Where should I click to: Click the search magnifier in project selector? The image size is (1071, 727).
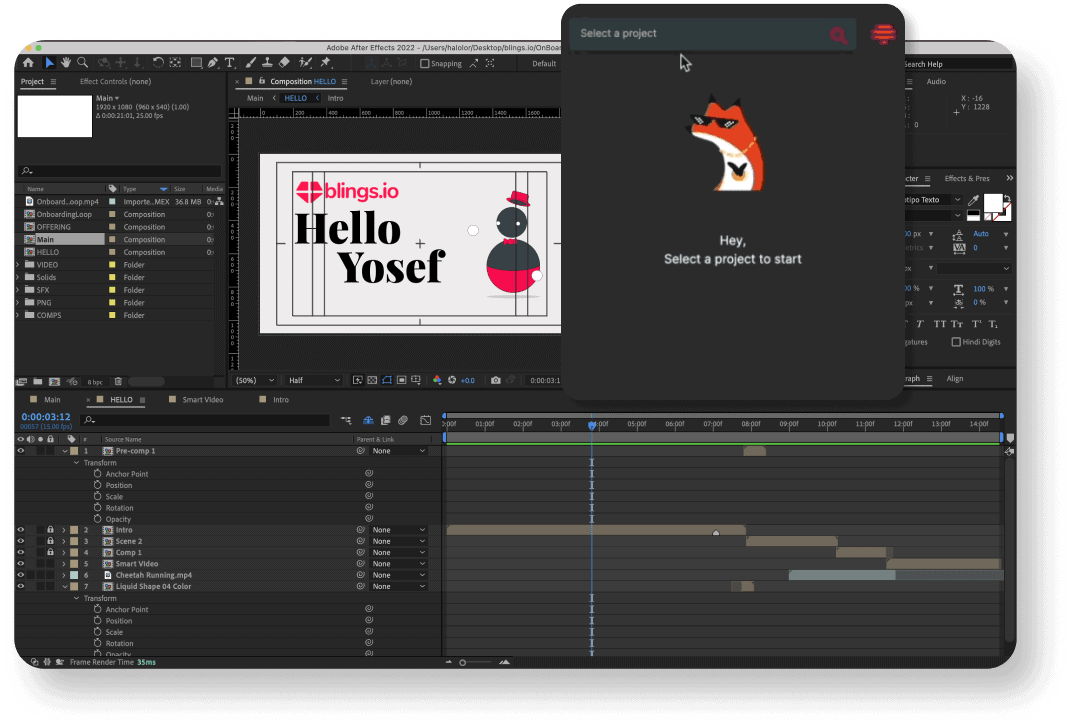tap(839, 35)
